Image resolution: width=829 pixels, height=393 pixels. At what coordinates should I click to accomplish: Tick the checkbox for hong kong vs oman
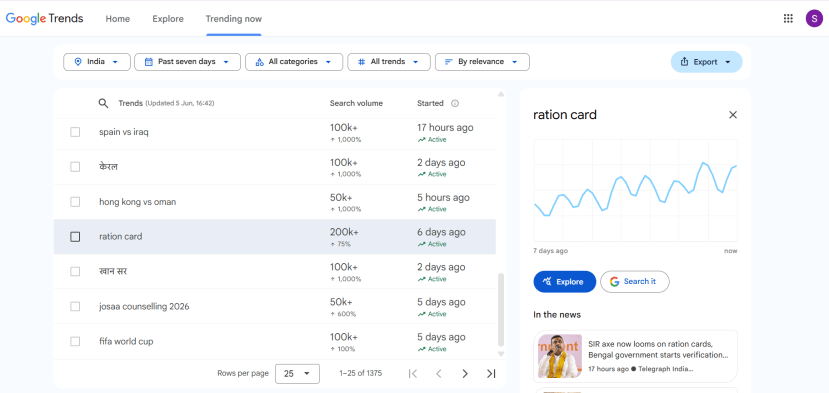[x=75, y=202]
